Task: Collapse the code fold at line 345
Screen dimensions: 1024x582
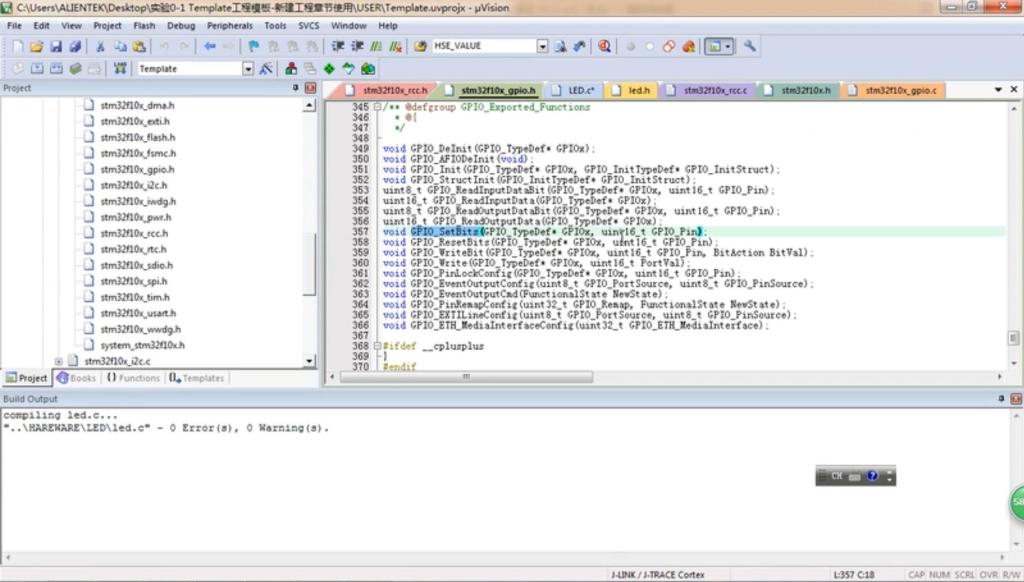Action: point(377,107)
